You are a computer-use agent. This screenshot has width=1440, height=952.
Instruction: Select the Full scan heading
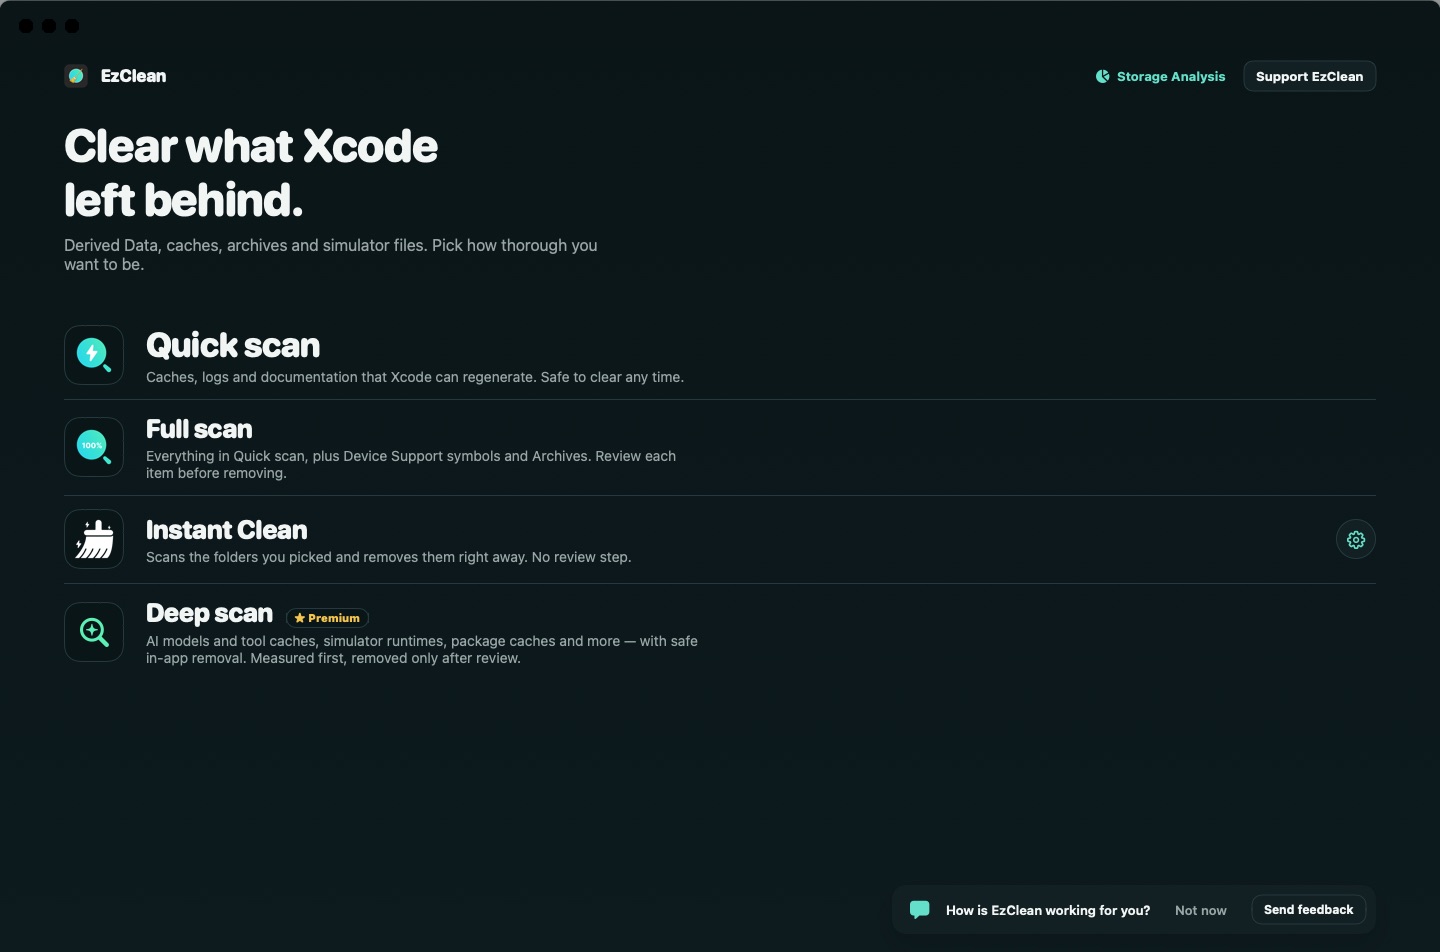coord(199,429)
